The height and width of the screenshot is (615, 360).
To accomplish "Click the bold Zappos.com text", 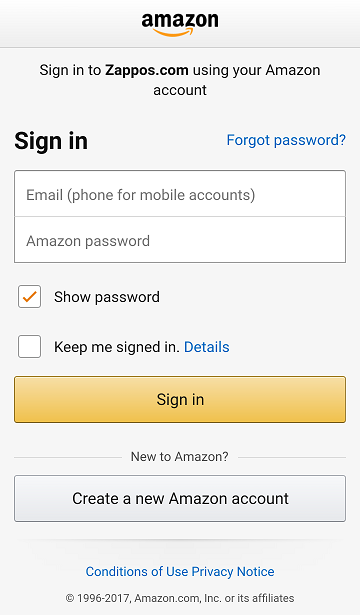I will (147, 70).
